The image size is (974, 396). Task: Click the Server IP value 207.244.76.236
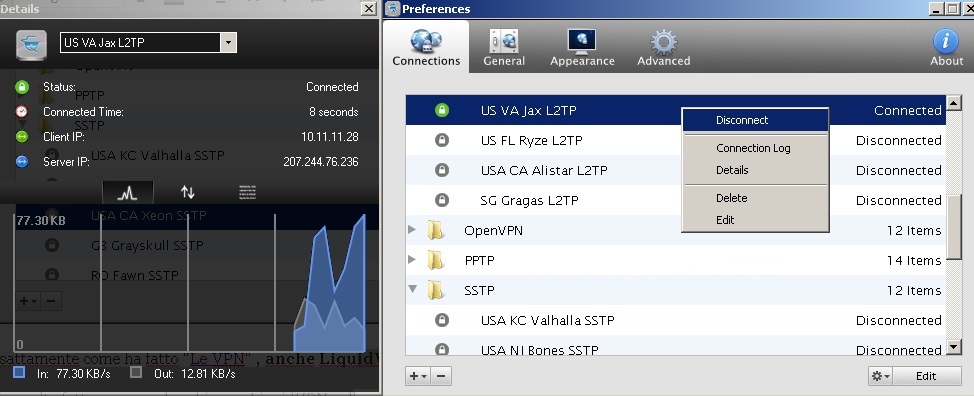click(x=321, y=161)
